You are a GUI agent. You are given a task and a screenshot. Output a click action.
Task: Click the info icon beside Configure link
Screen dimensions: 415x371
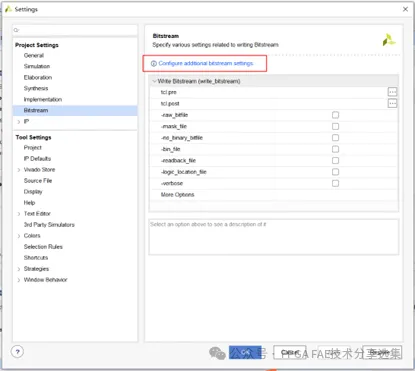tap(154, 64)
